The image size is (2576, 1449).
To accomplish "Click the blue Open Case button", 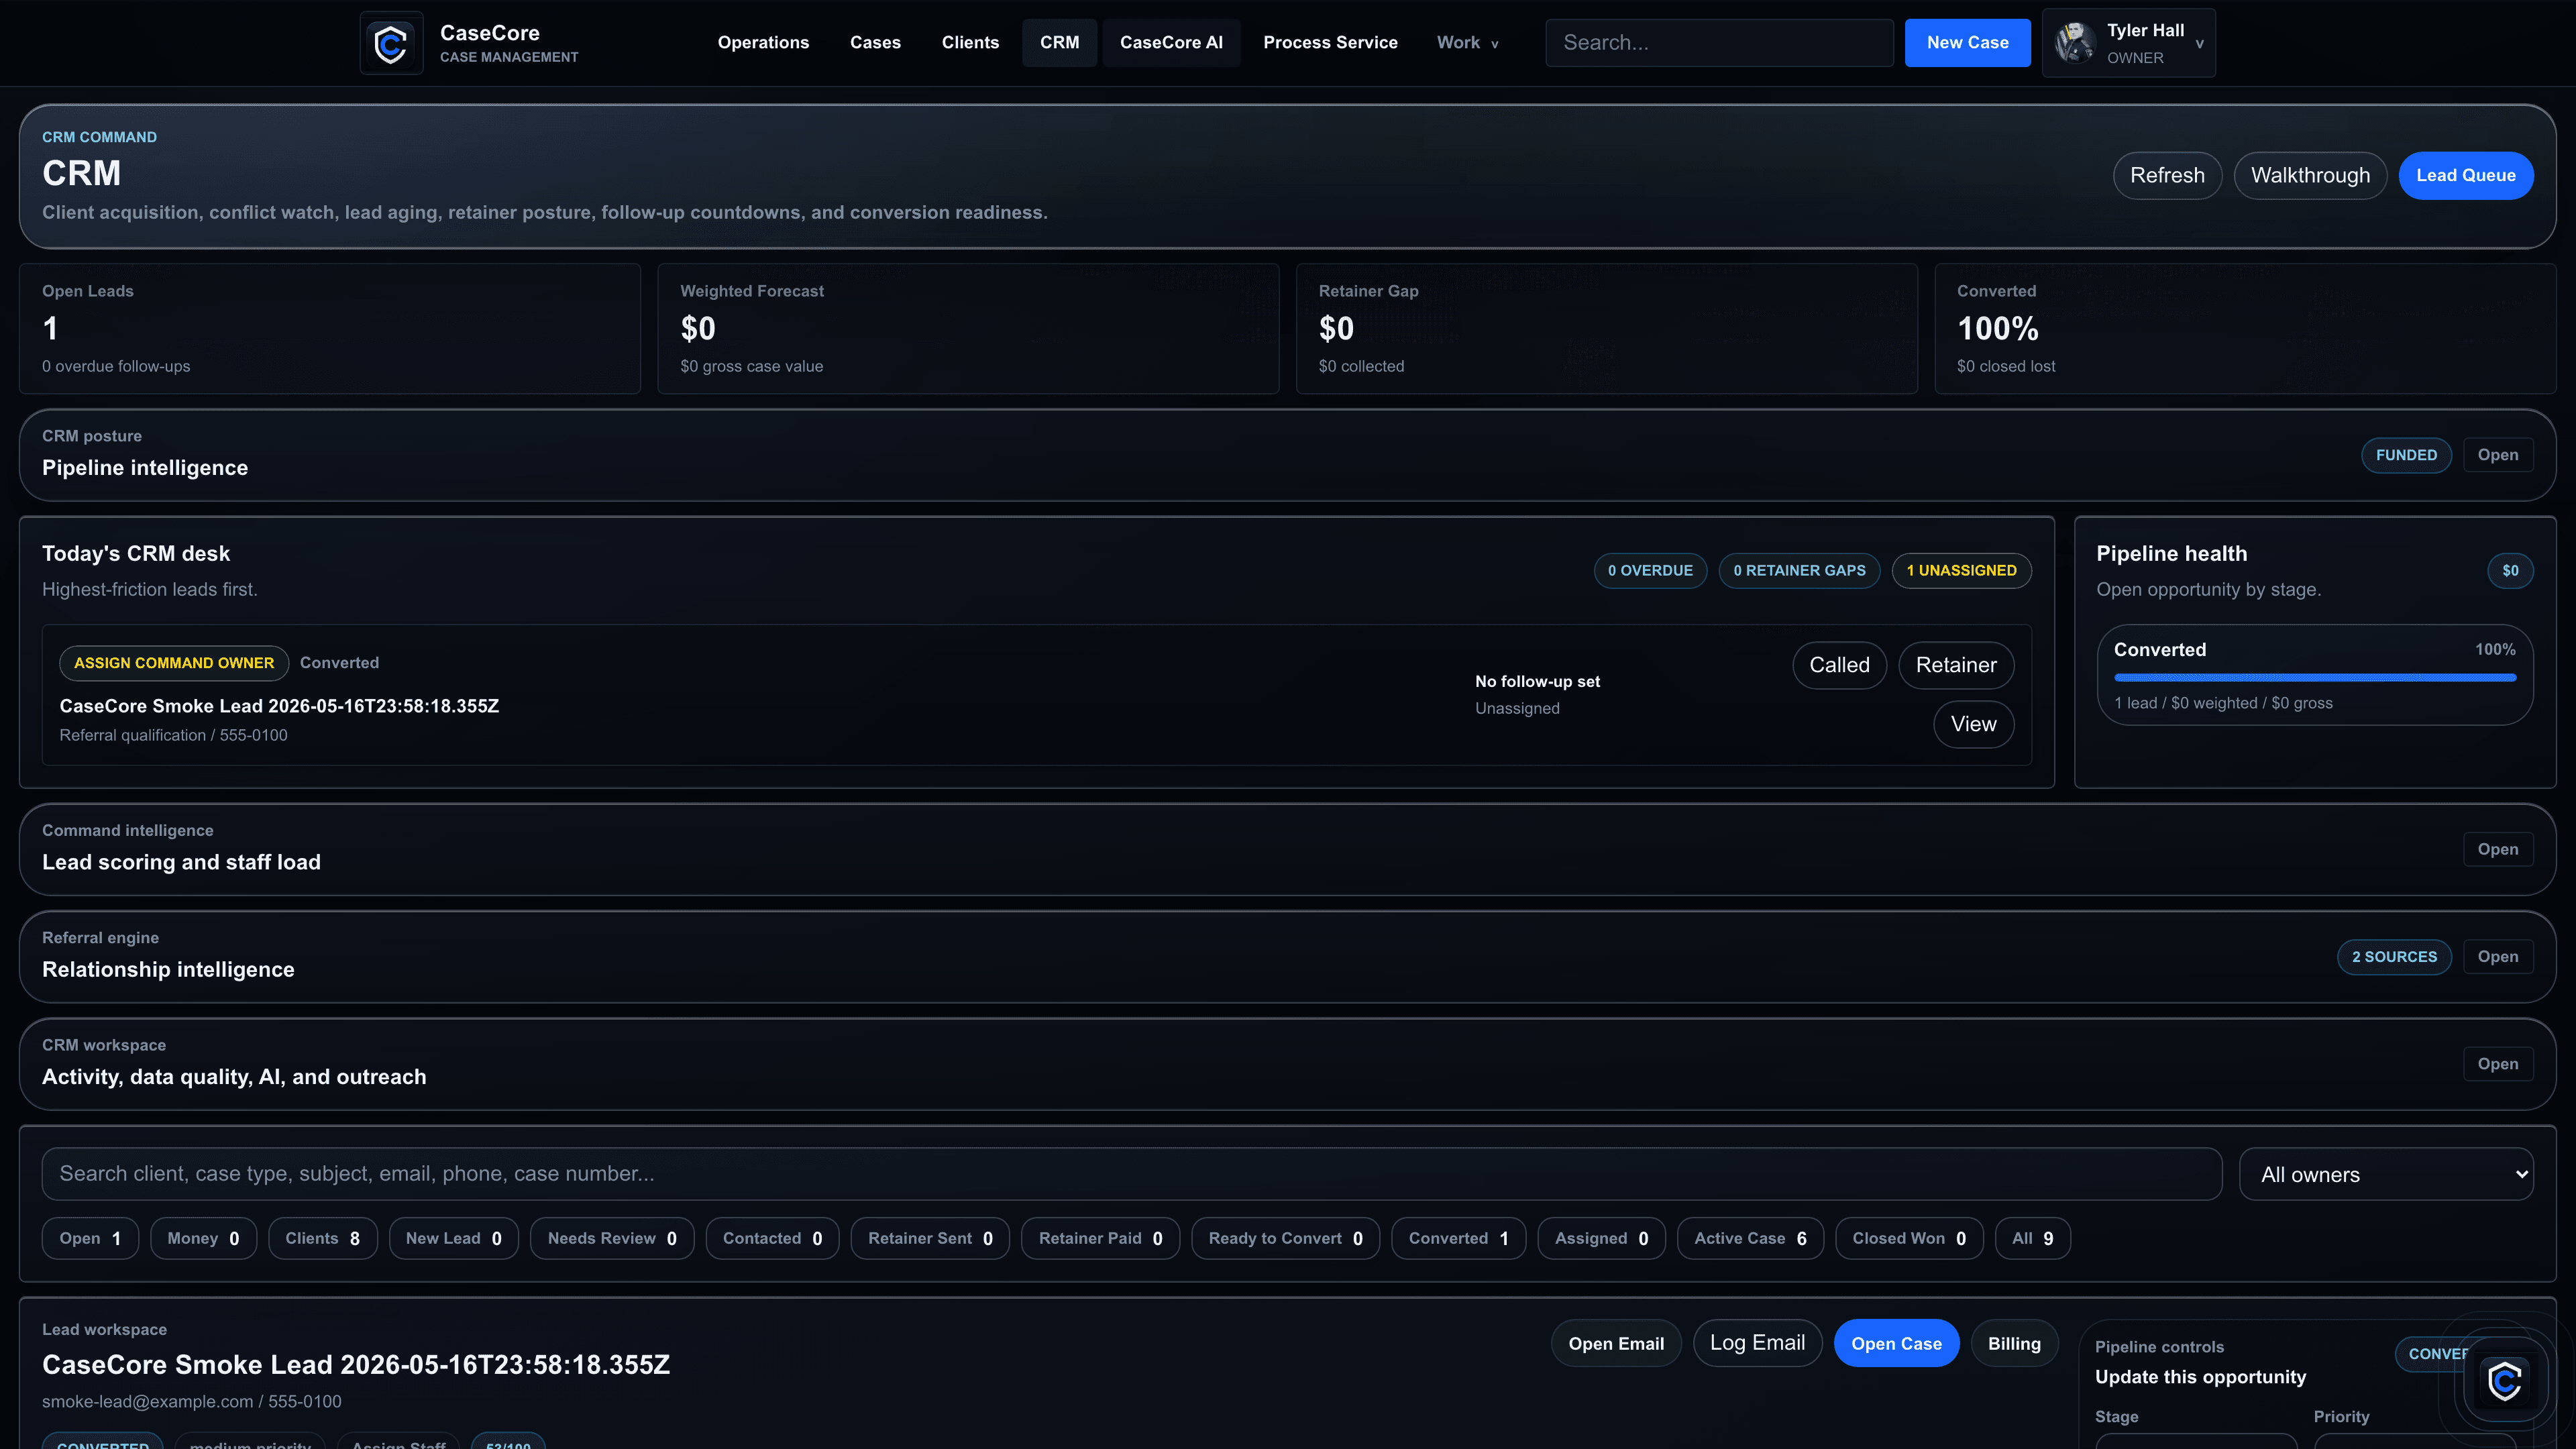I will (x=1896, y=1343).
